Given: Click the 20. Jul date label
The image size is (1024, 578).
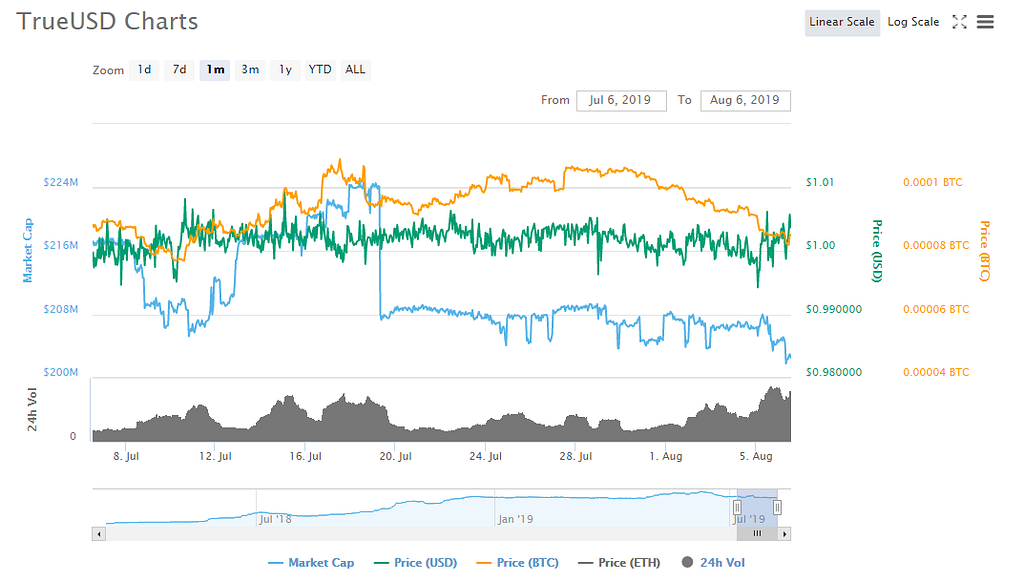Looking at the screenshot, I should point(396,457).
